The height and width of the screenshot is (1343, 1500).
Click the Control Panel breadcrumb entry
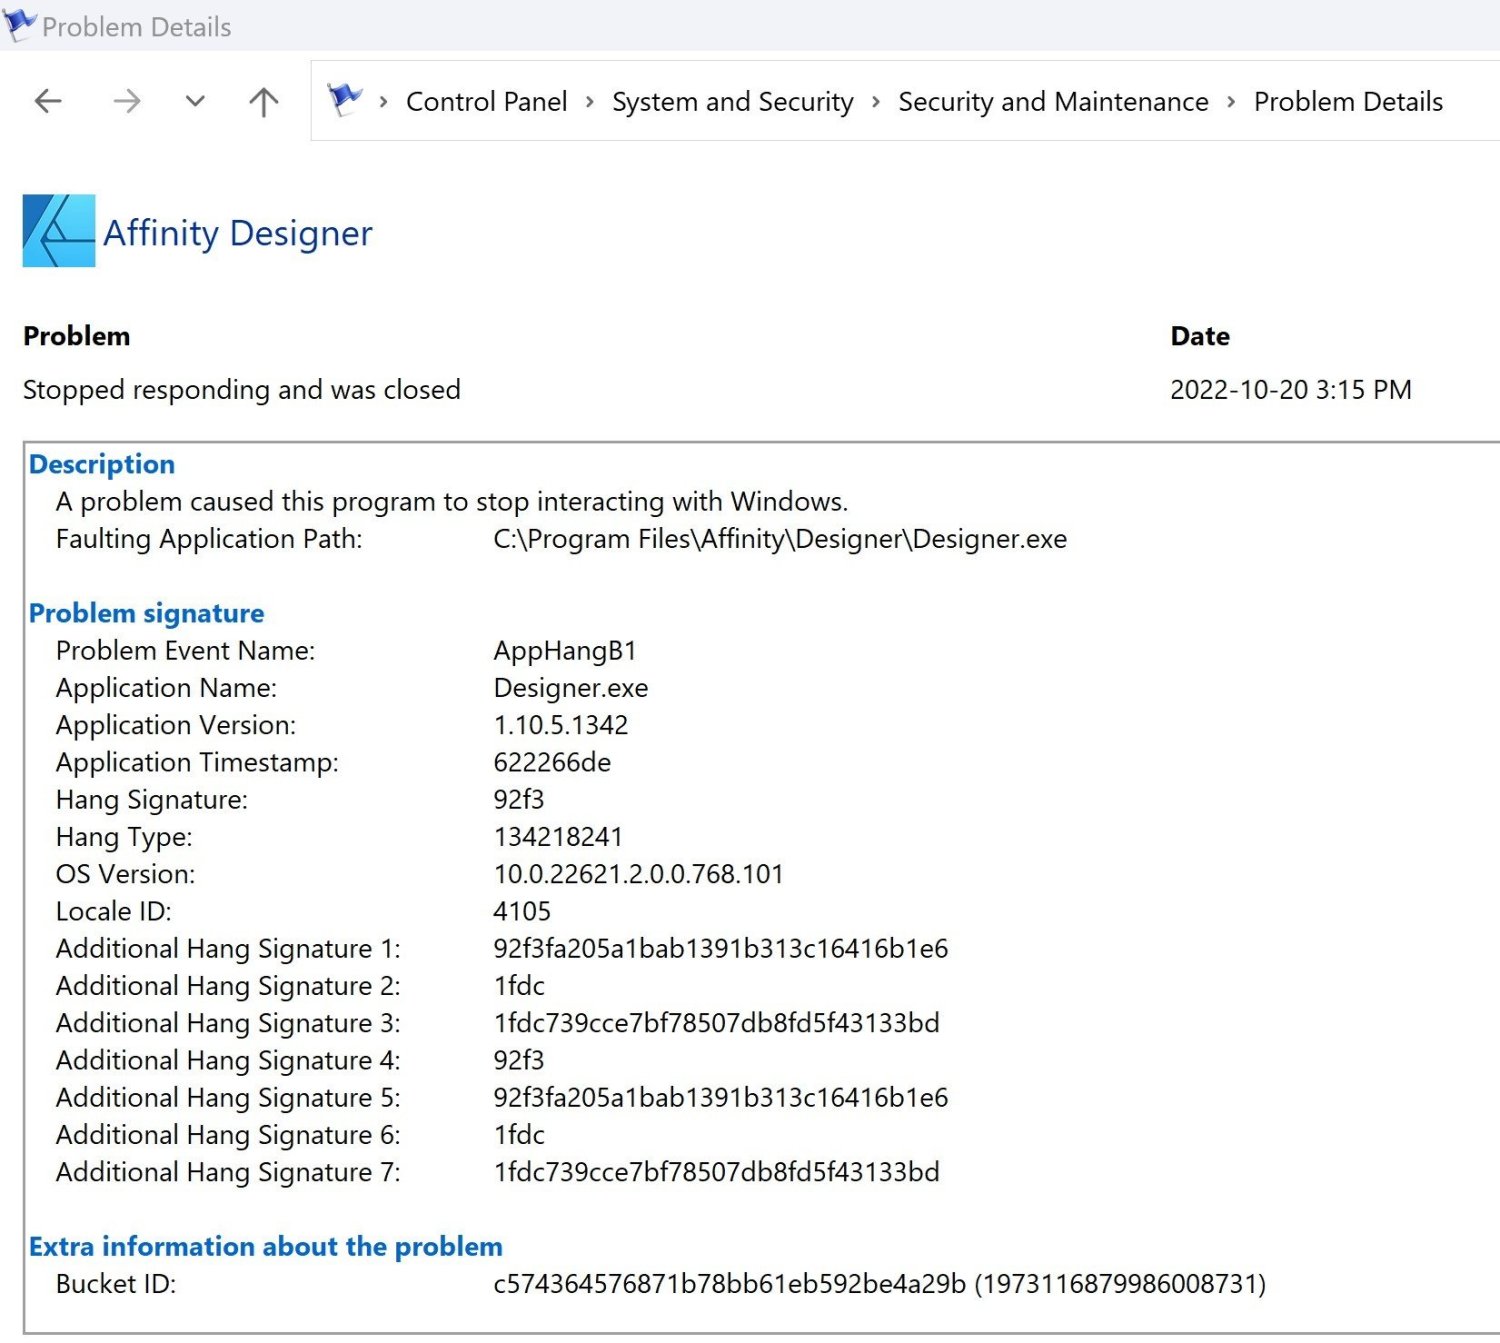click(x=486, y=101)
